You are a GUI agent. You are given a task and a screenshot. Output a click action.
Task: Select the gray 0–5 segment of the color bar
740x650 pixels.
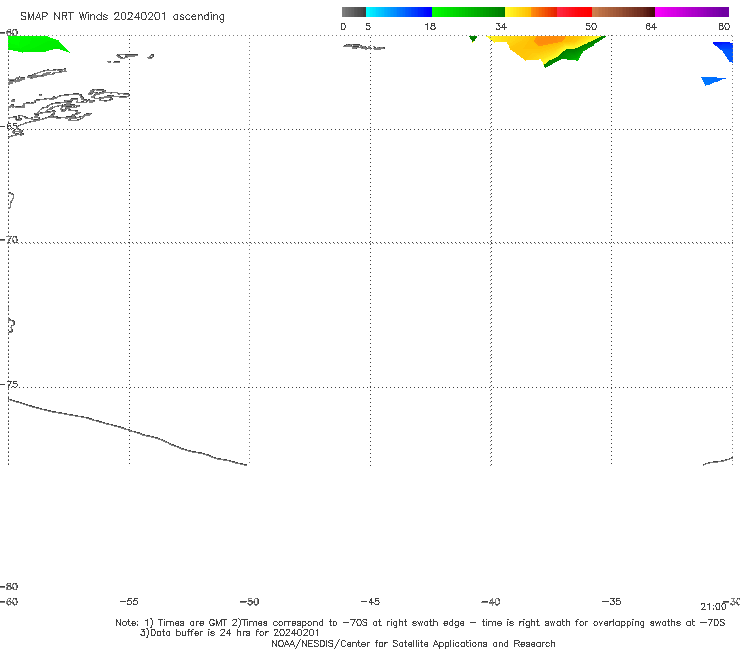coord(354,12)
